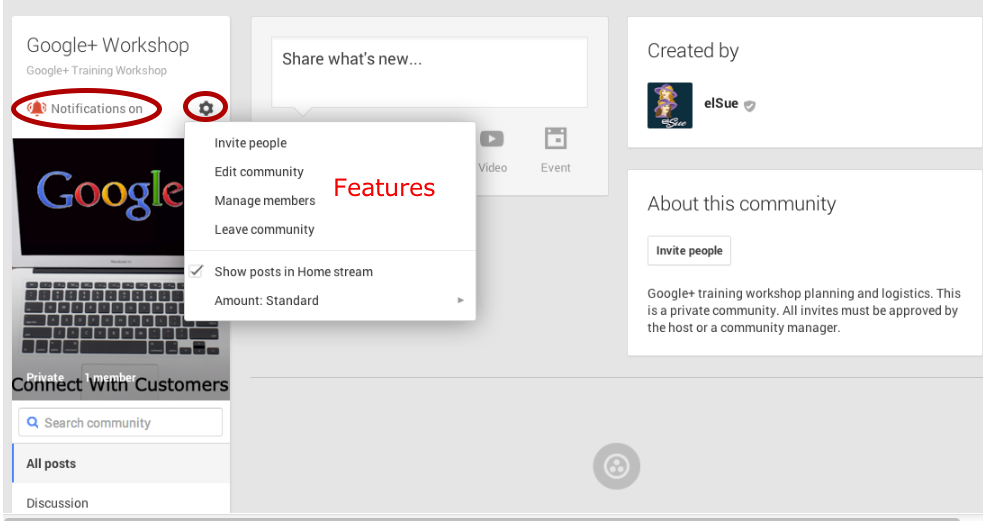
Task: Click the About this community heading
Action: 742,204
